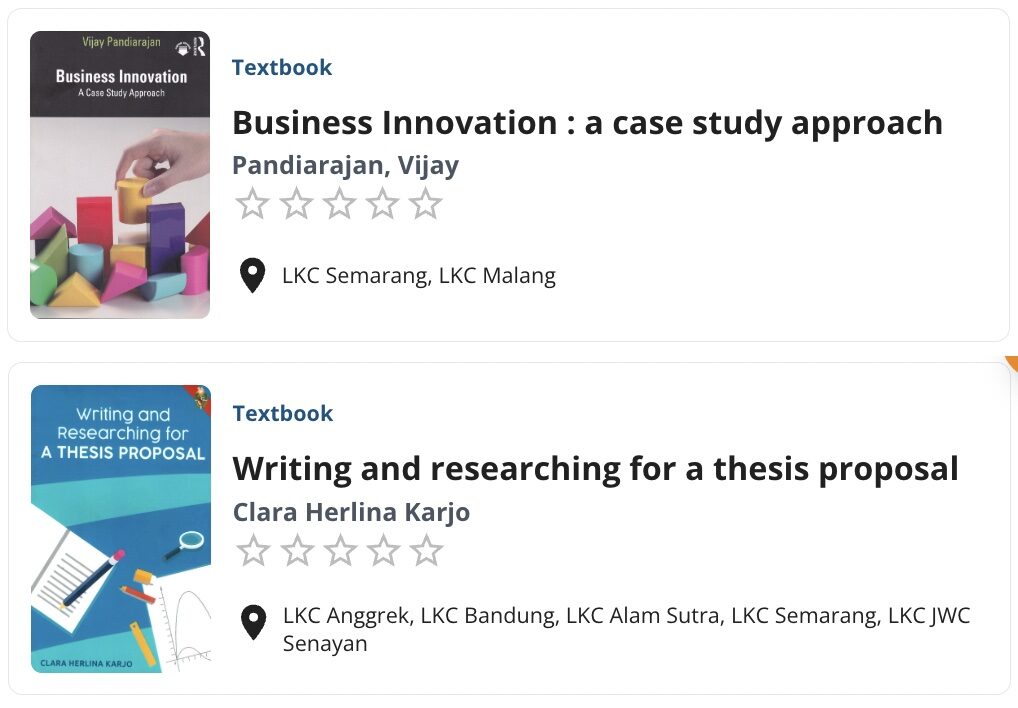
Task: Open the Writing and Researching thesis cover
Action: click(x=121, y=528)
